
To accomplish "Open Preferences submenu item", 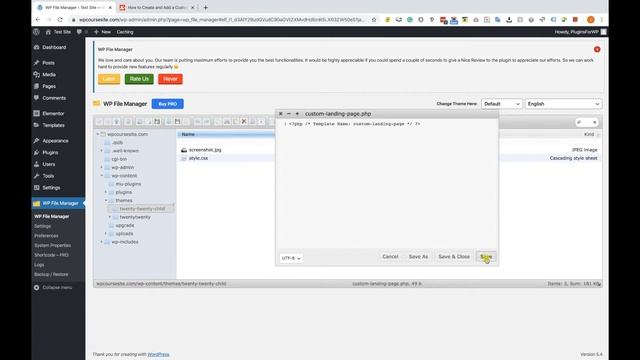I will 46,236.
